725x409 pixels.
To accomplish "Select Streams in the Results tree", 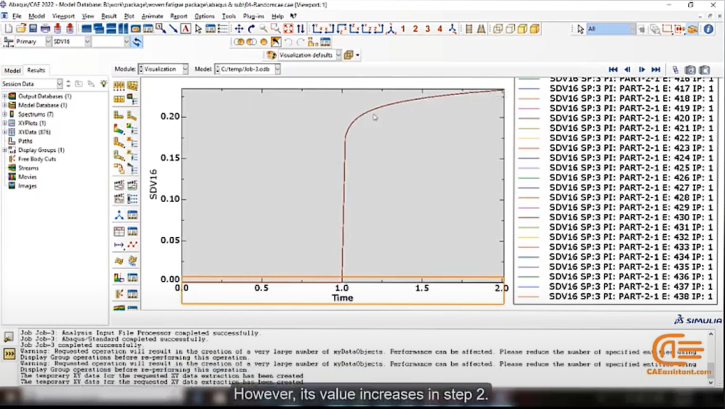I will pyautogui.click(x=28, y=168).
